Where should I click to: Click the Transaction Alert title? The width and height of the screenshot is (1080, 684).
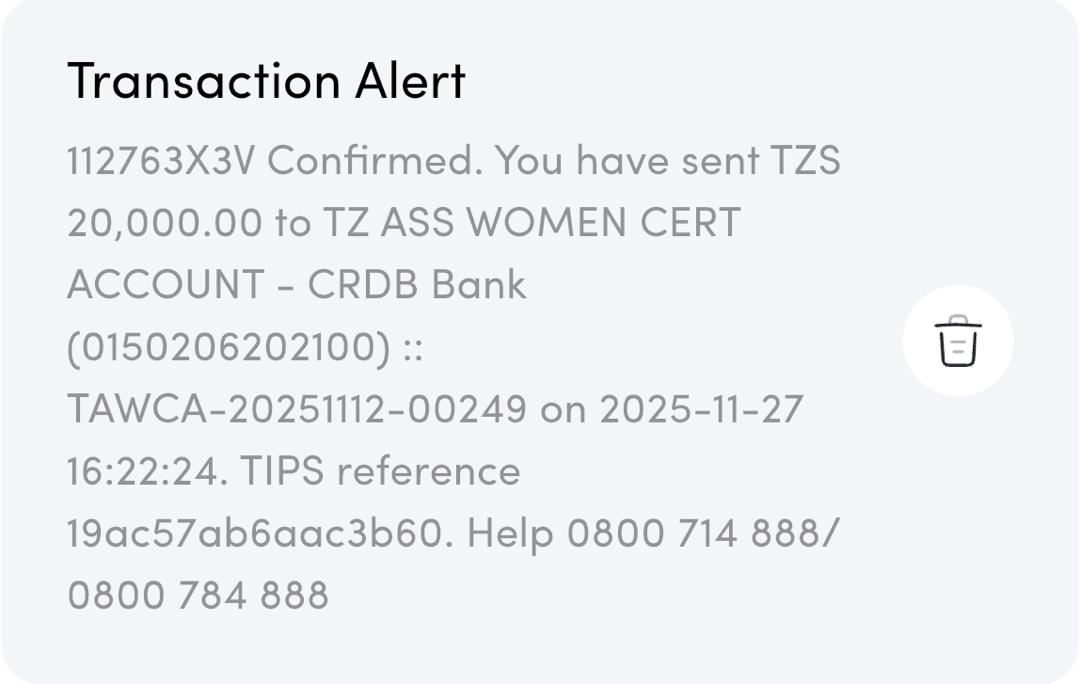tap(266, 81)
